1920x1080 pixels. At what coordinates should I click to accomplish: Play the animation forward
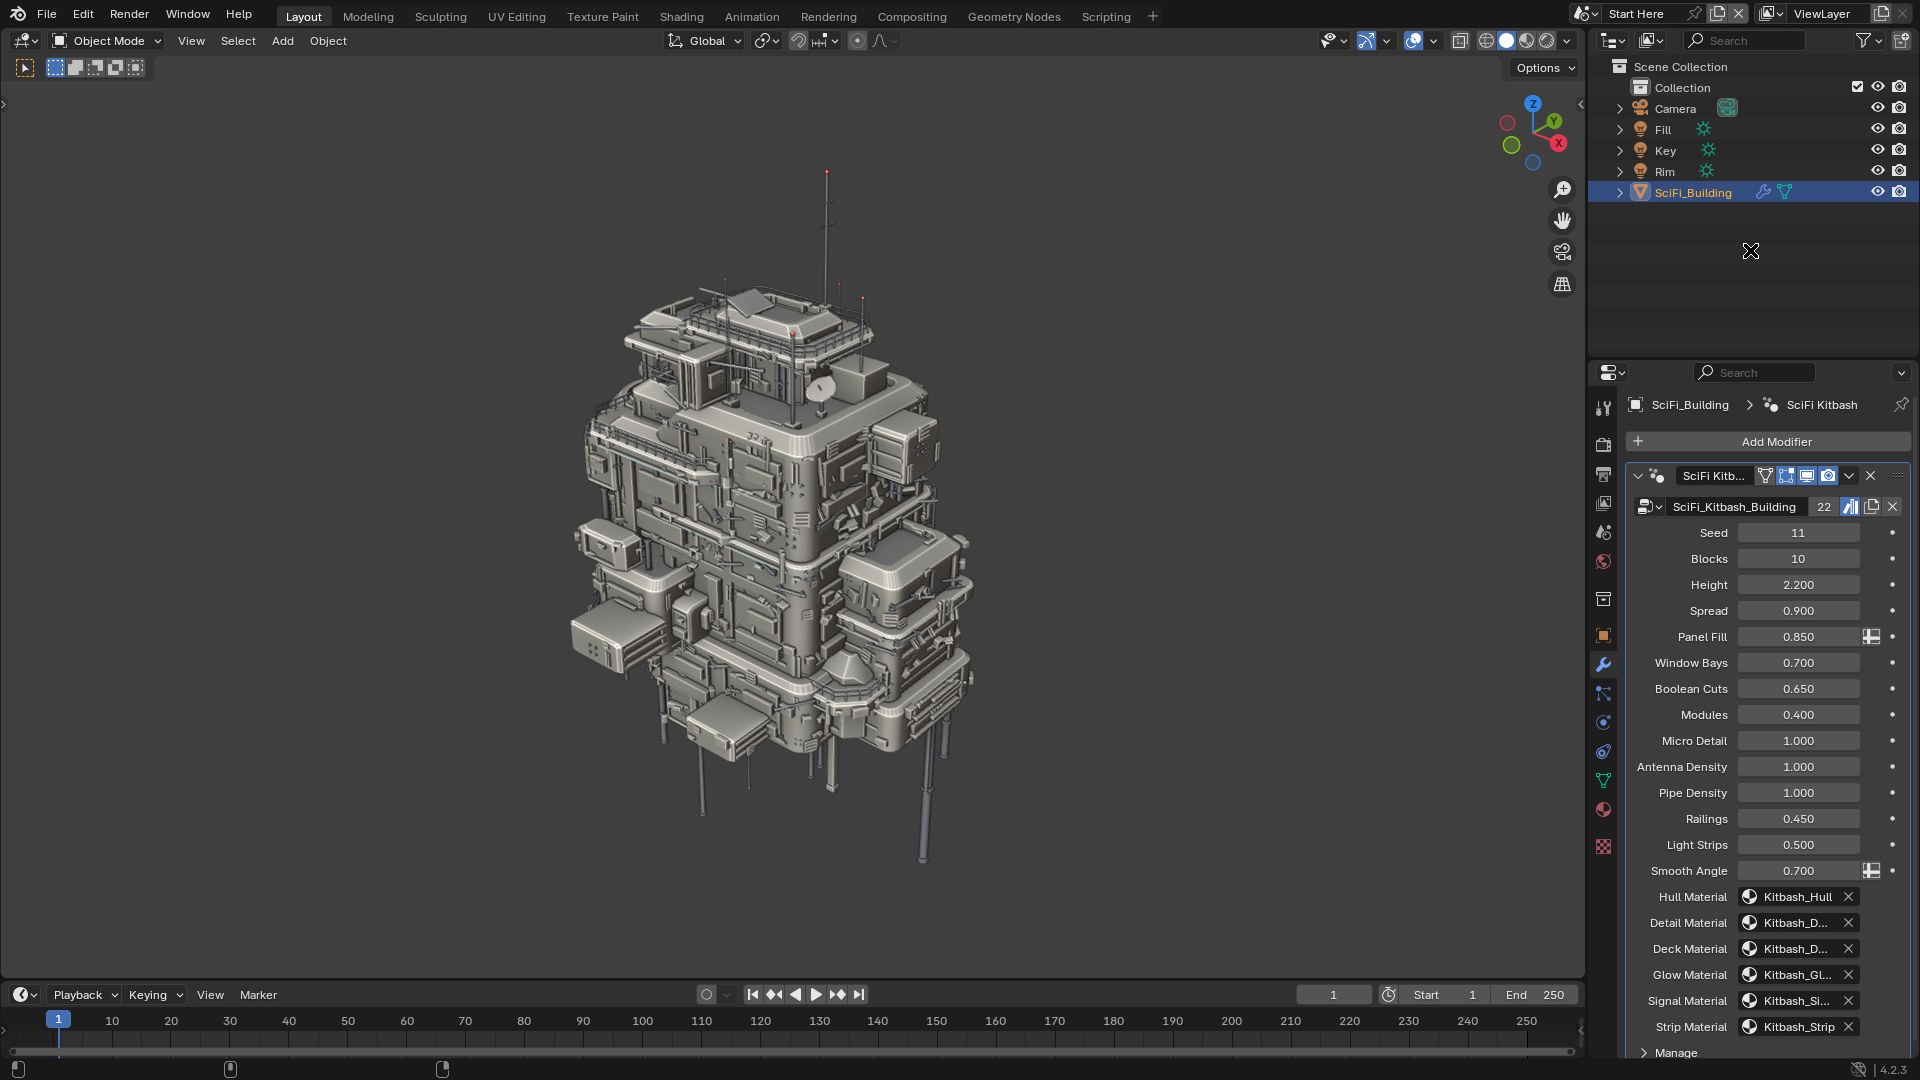click(x=816, y=995)
